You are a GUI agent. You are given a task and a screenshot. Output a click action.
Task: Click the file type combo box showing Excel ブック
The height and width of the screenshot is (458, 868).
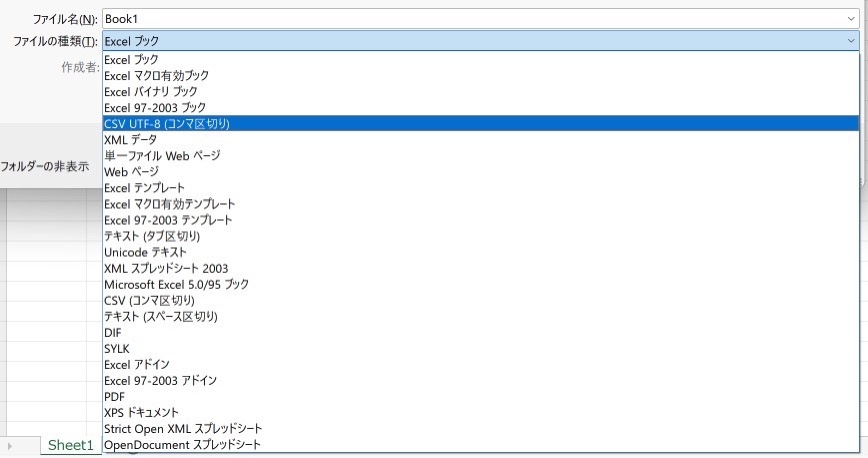coord(480,41)
